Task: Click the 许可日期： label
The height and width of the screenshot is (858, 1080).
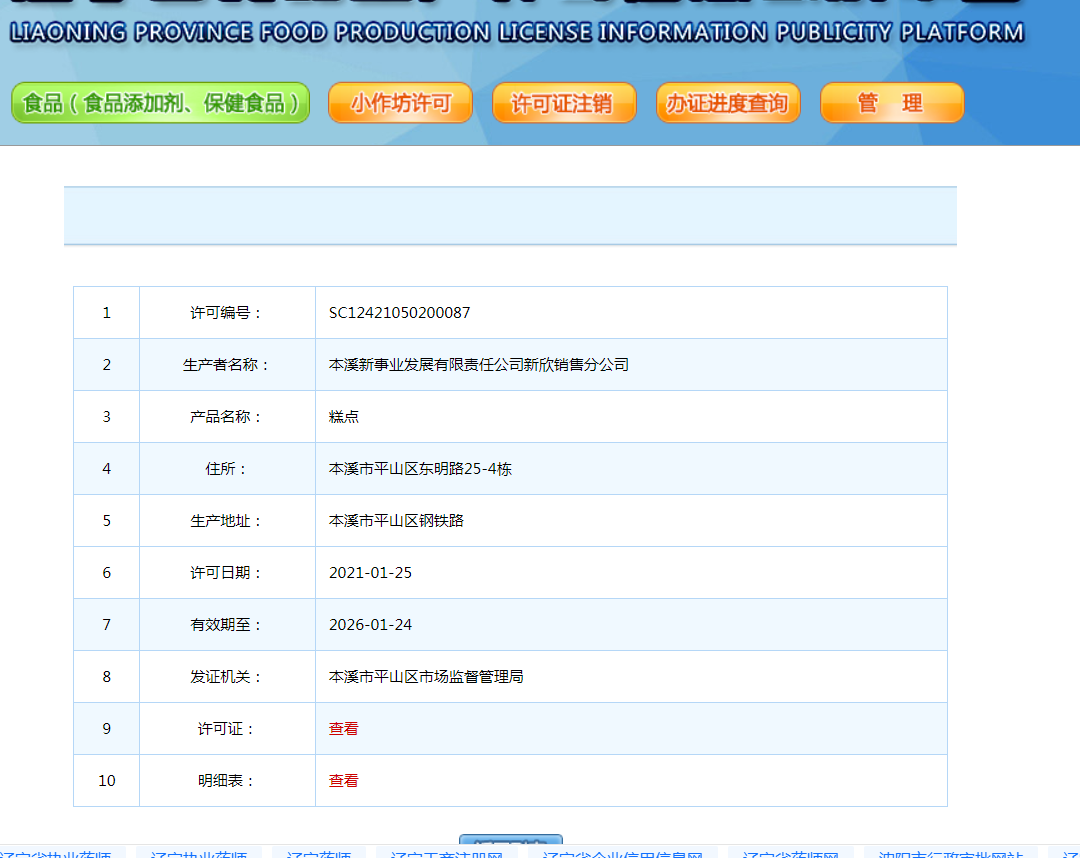Action: [x=227, y=573]
